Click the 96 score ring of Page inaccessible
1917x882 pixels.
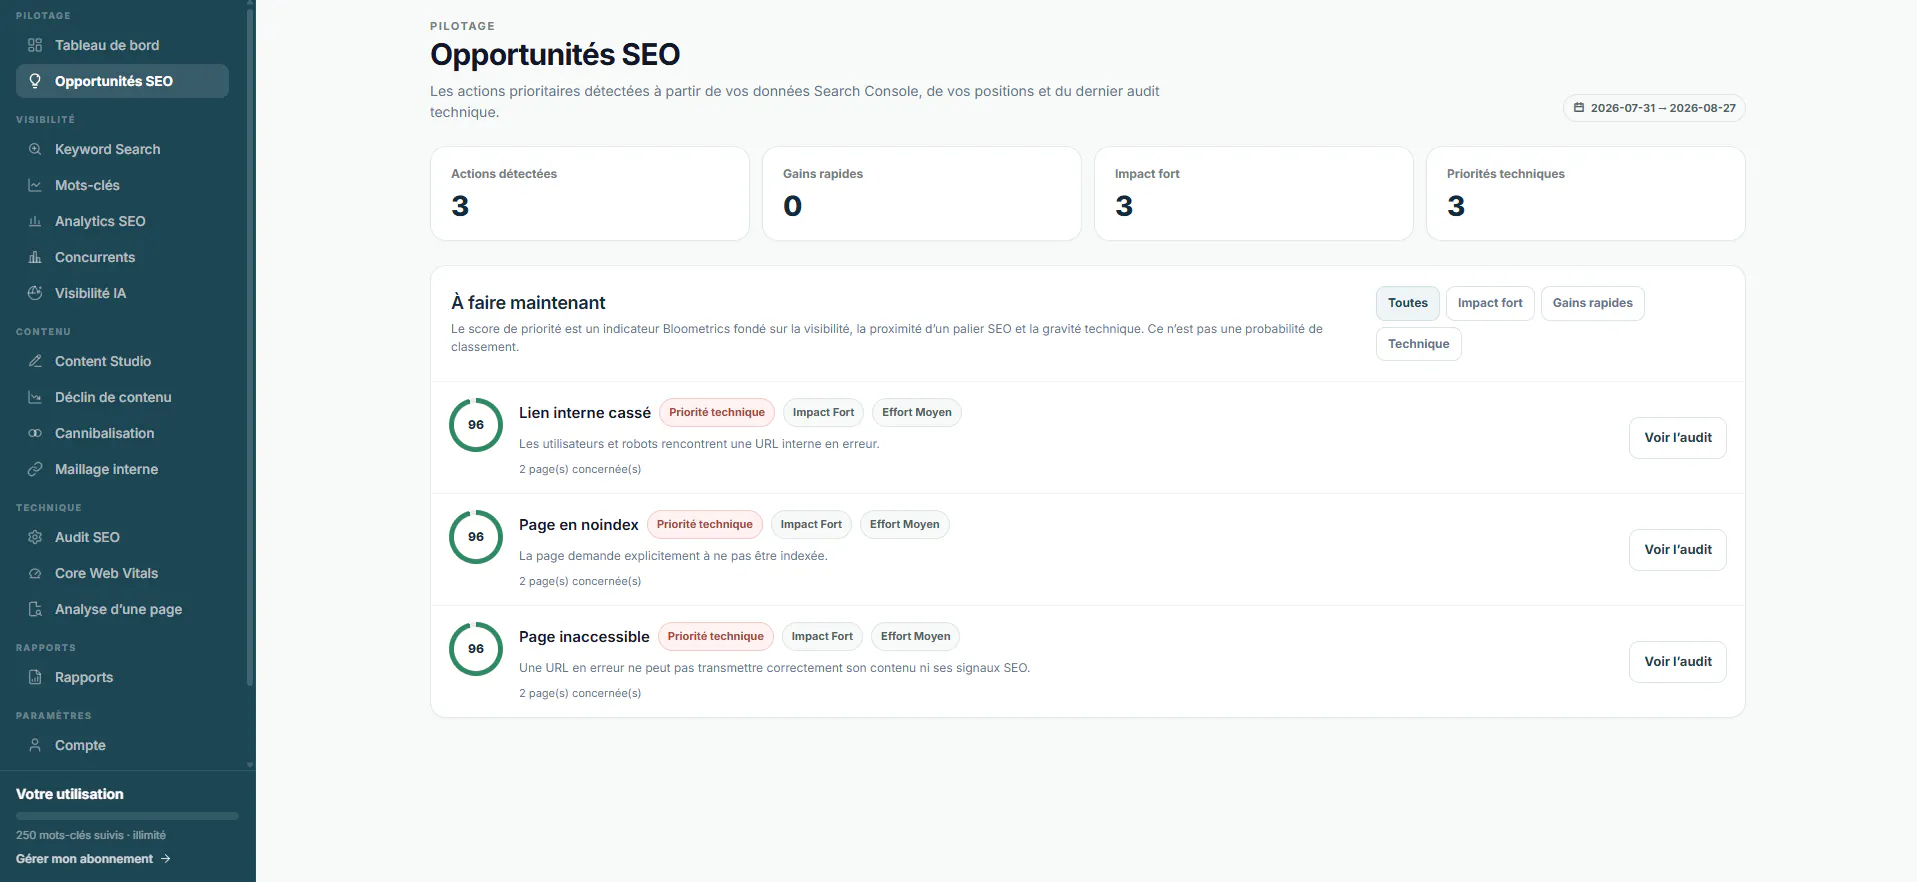point(476,649)
